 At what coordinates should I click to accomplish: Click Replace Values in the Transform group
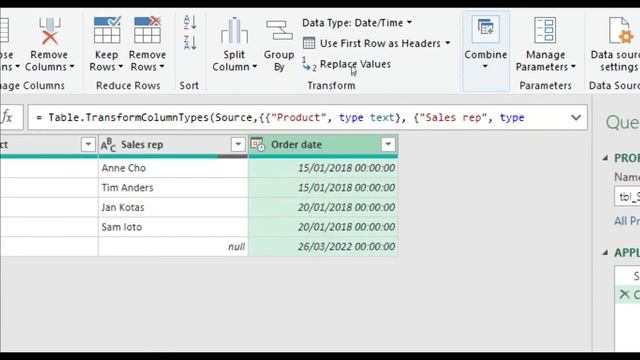(347, 64)
